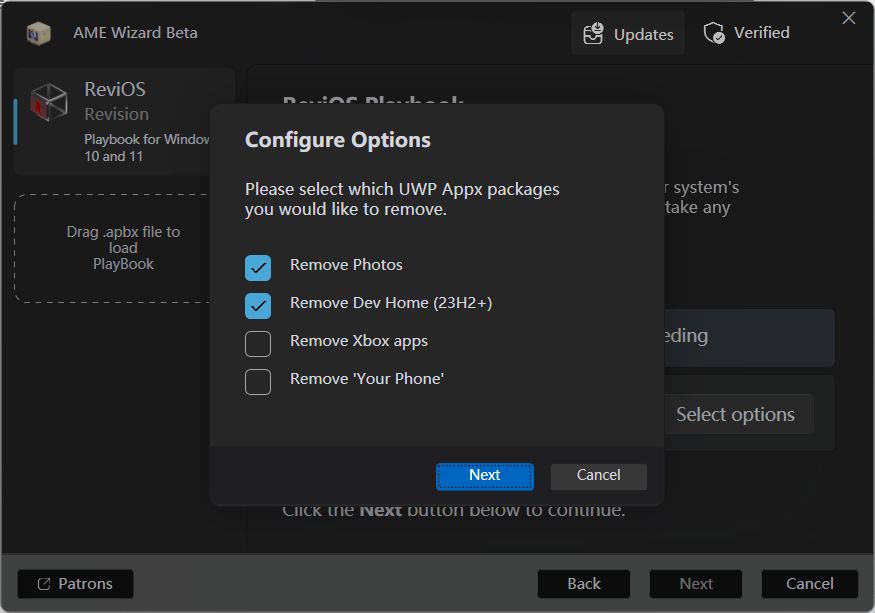The height and width of the screenshot is (613, 875).
Task: Click the AME Wizard cube logo icon
Action: (x=39, y=33)
